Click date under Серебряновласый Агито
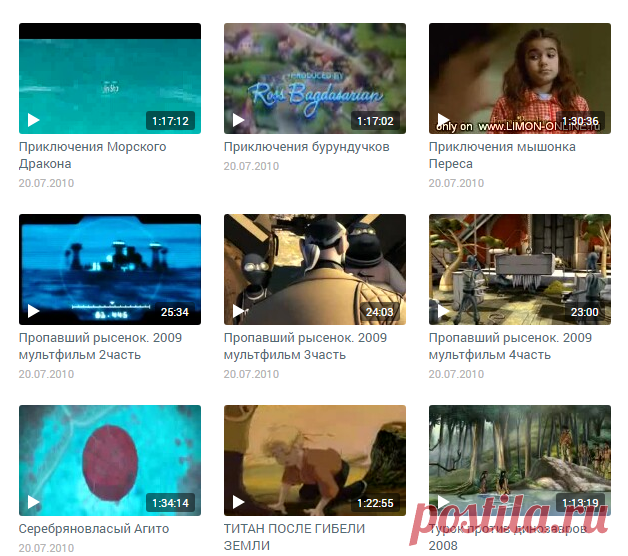Screen dimensions: 628x556 click(x=46, y=548)
